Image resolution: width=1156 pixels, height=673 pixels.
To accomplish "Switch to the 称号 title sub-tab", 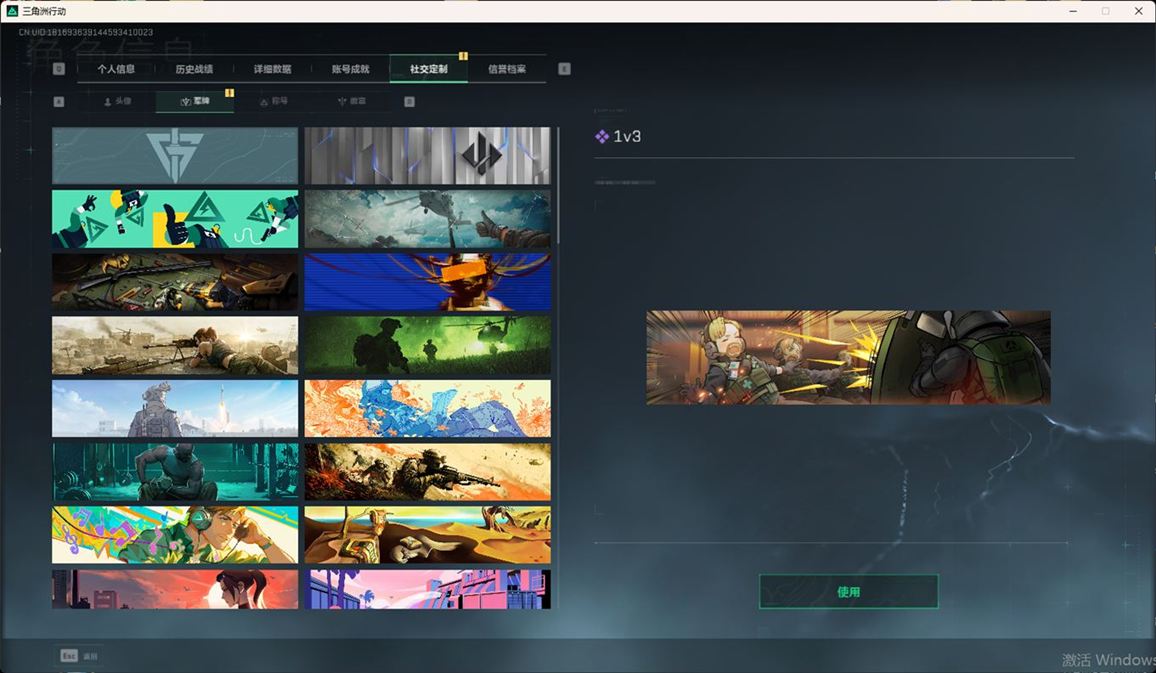I will click(x=272, y=101).
